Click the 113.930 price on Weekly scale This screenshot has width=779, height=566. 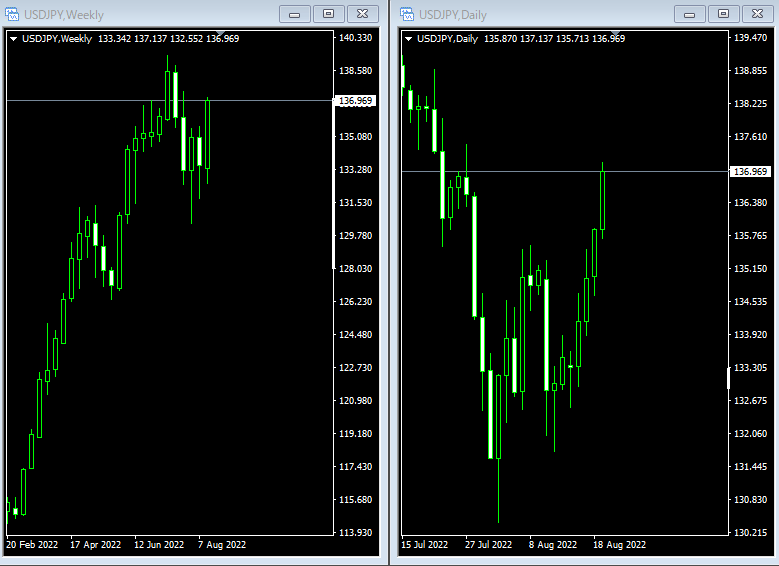(355, 533)
